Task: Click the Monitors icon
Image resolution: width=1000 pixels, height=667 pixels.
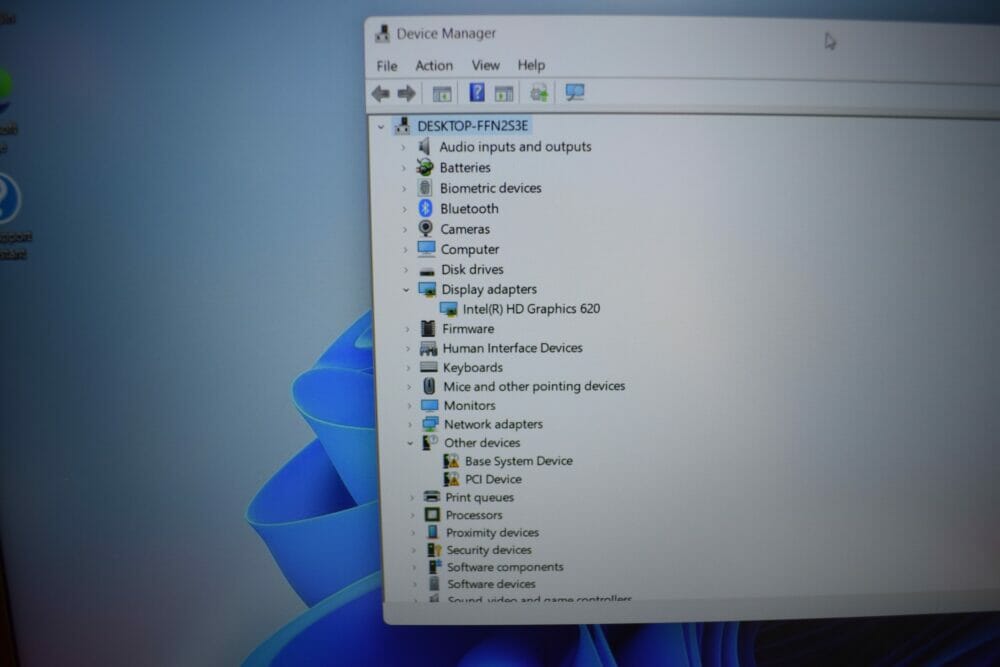Action: pos(430,405)
